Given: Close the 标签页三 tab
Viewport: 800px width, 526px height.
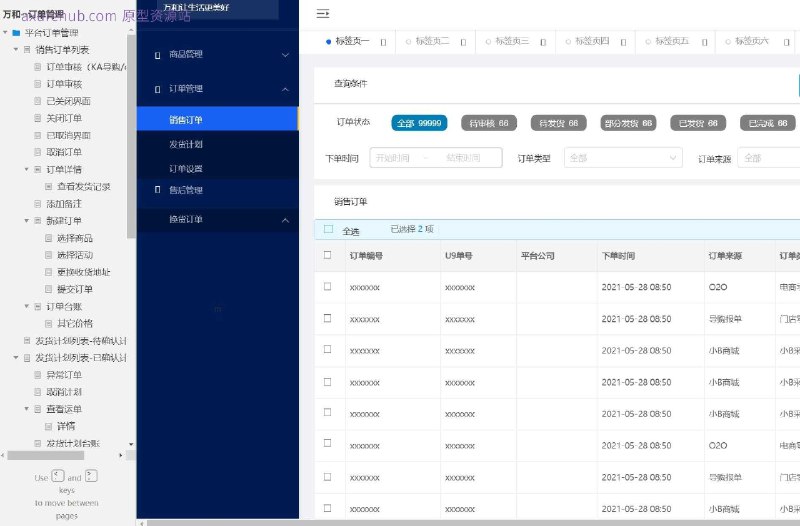Looking at the screenshot, I should click(543, 42).
